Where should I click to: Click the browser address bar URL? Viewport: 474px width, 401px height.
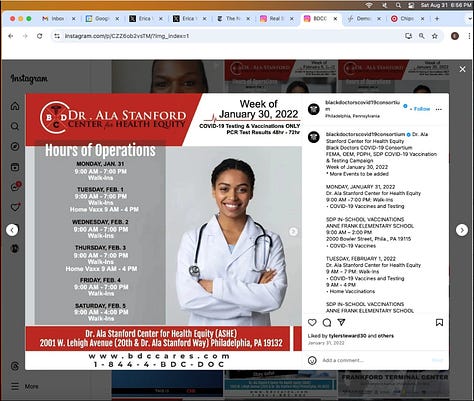127,36
